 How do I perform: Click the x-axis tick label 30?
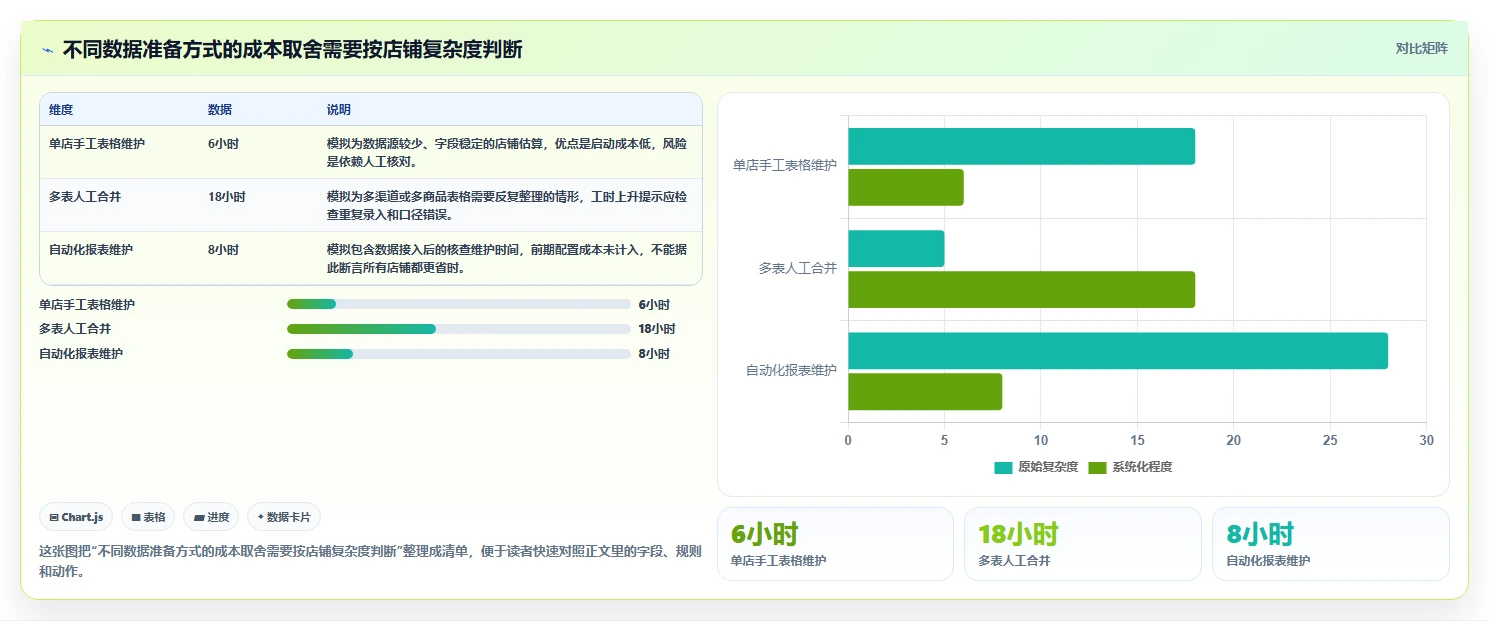1426,440
